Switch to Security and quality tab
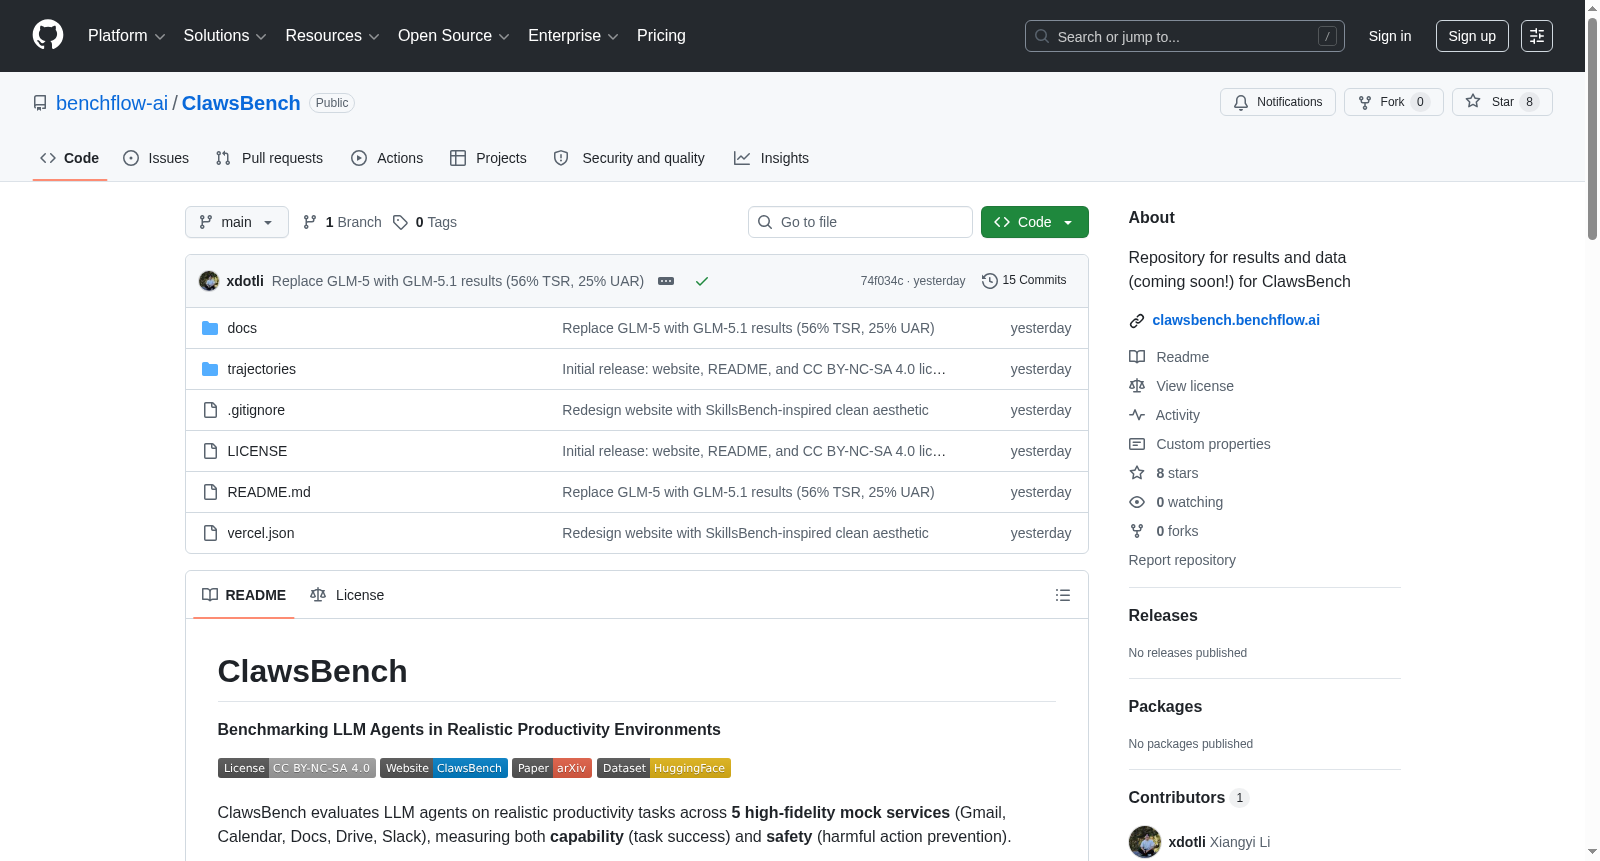1600x861 pixels. point(629,158)
